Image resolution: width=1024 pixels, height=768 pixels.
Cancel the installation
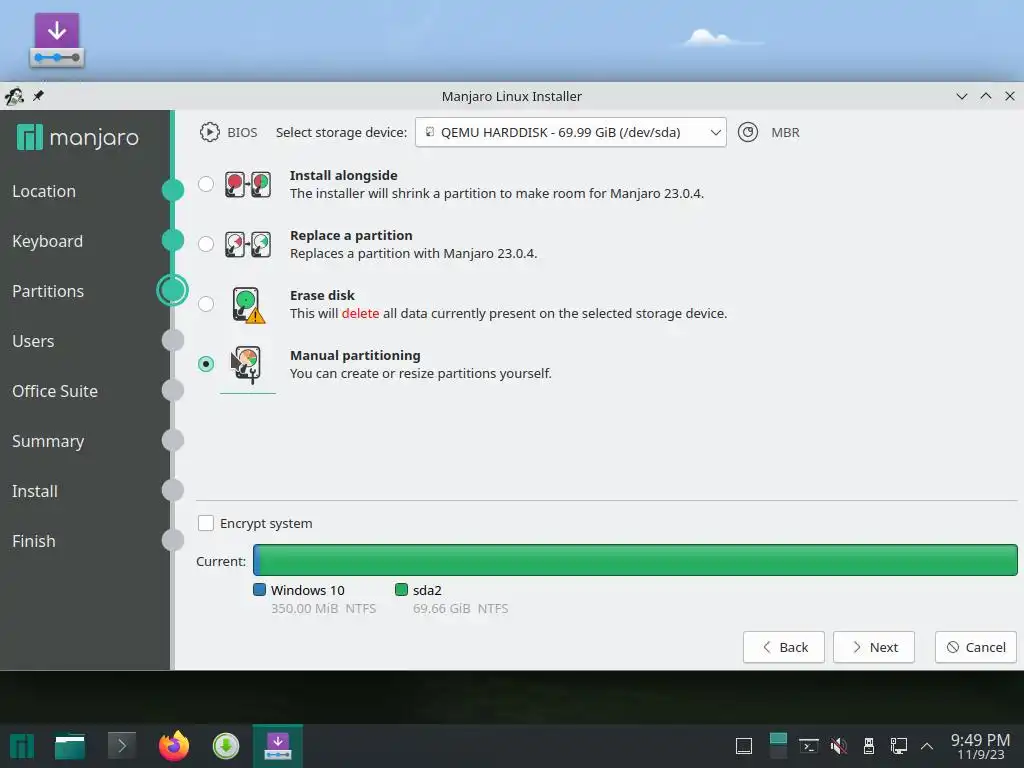click(976, 647)
